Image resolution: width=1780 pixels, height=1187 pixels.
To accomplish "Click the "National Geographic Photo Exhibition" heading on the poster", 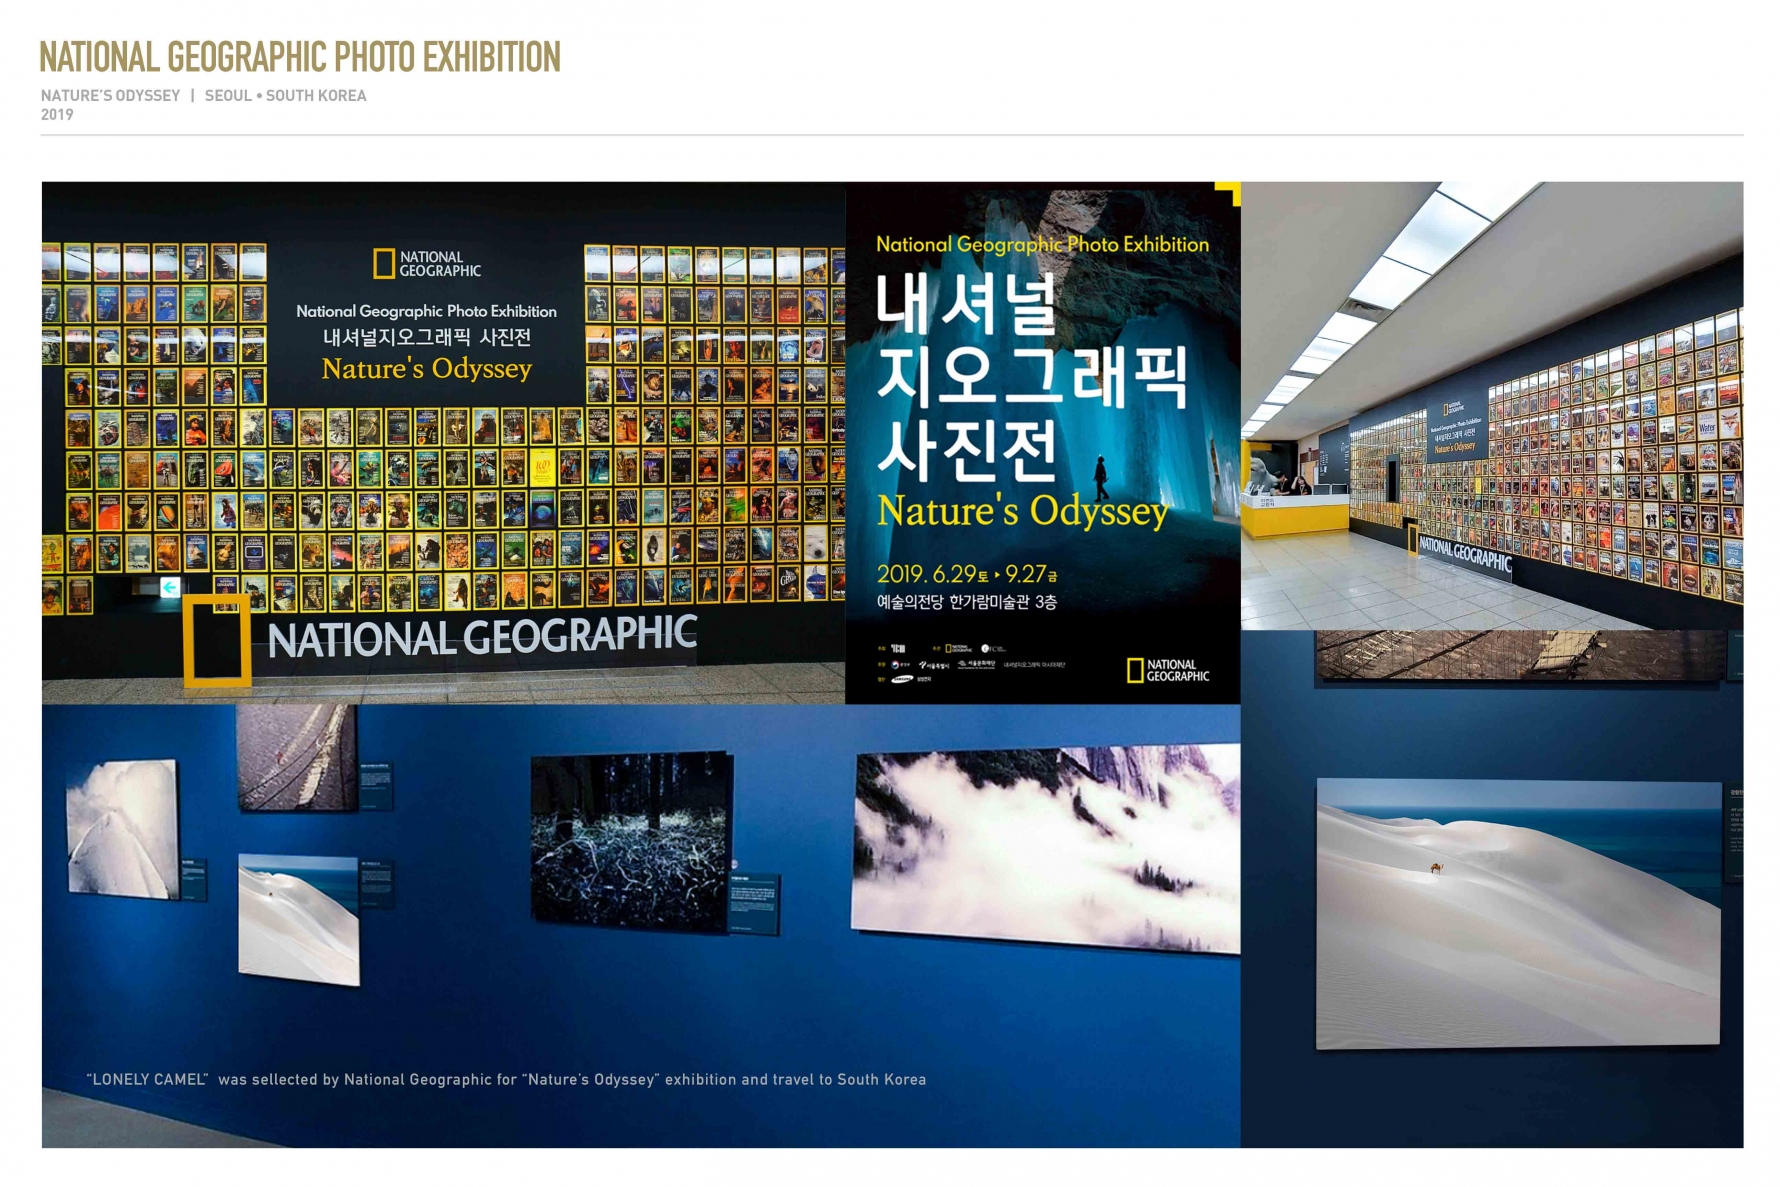I will [x=1042, y=245].
